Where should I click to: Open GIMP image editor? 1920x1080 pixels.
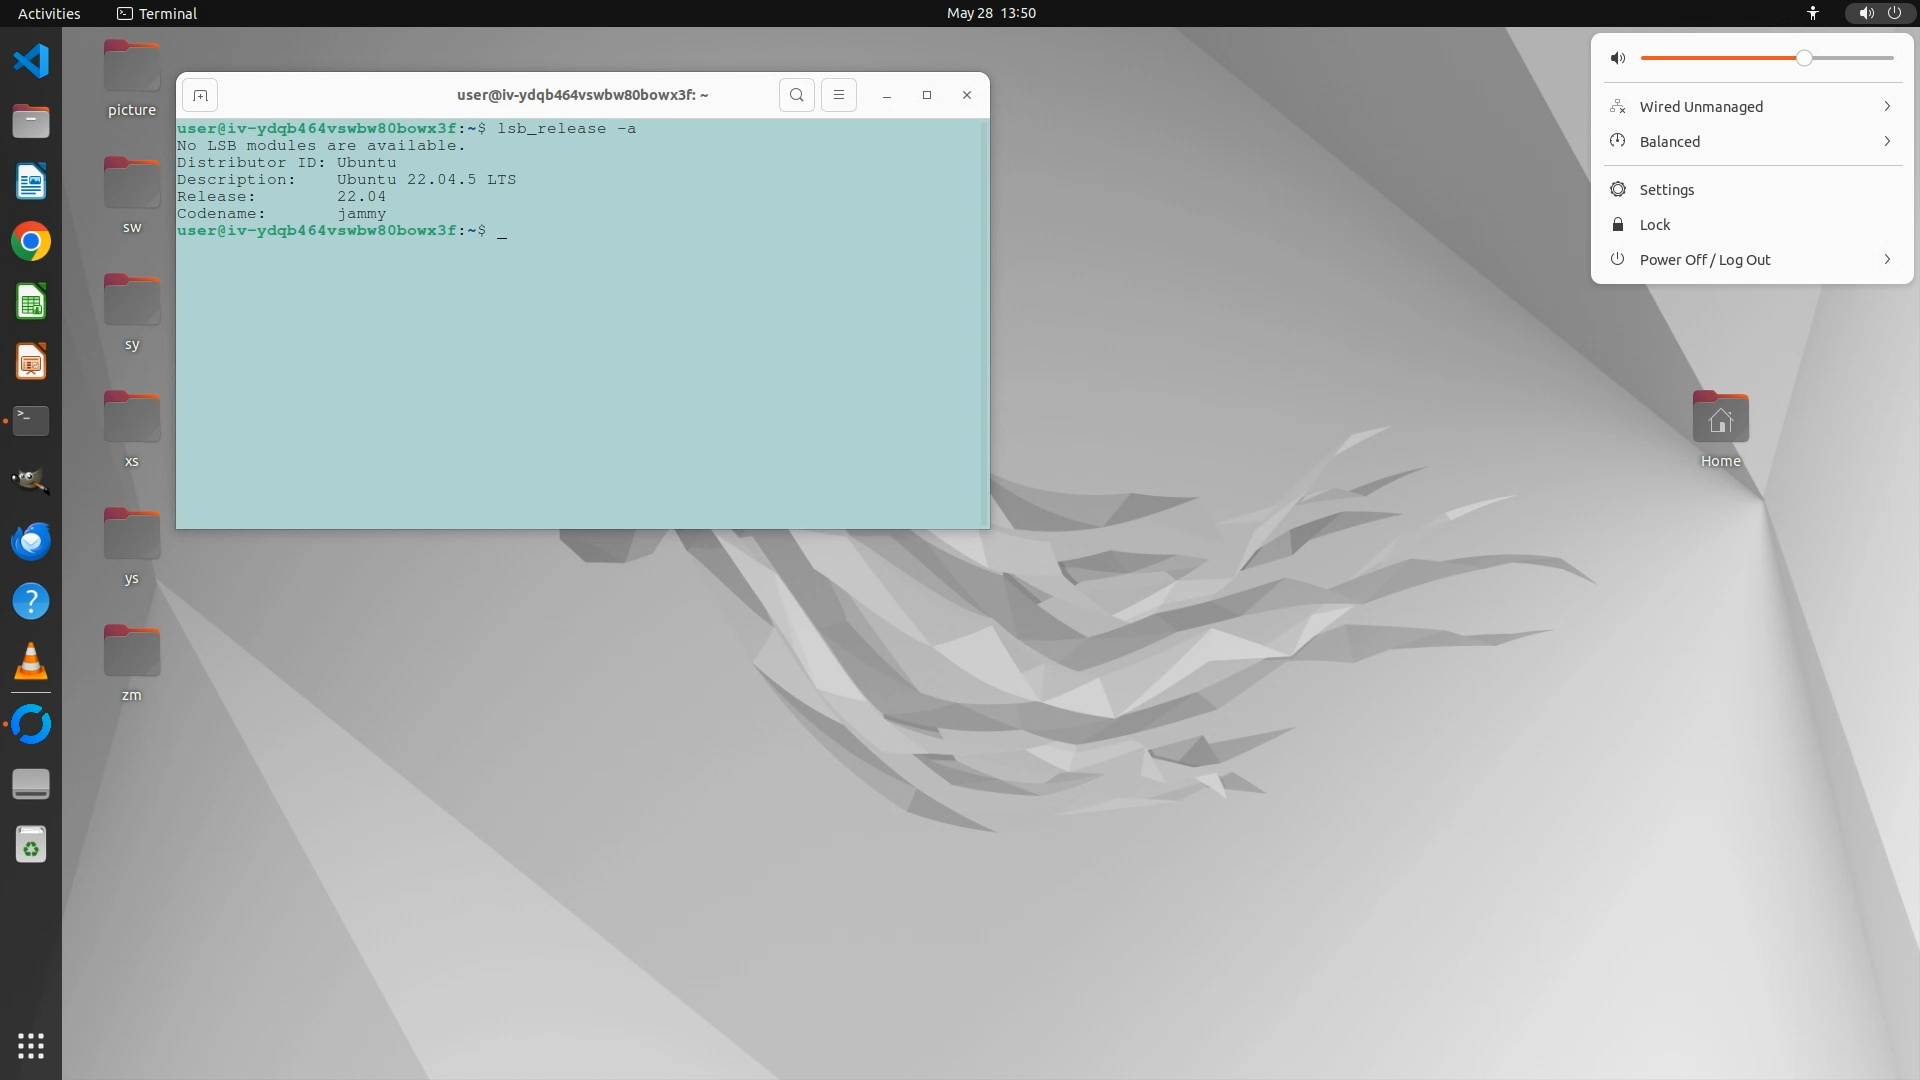pos(31,481)
